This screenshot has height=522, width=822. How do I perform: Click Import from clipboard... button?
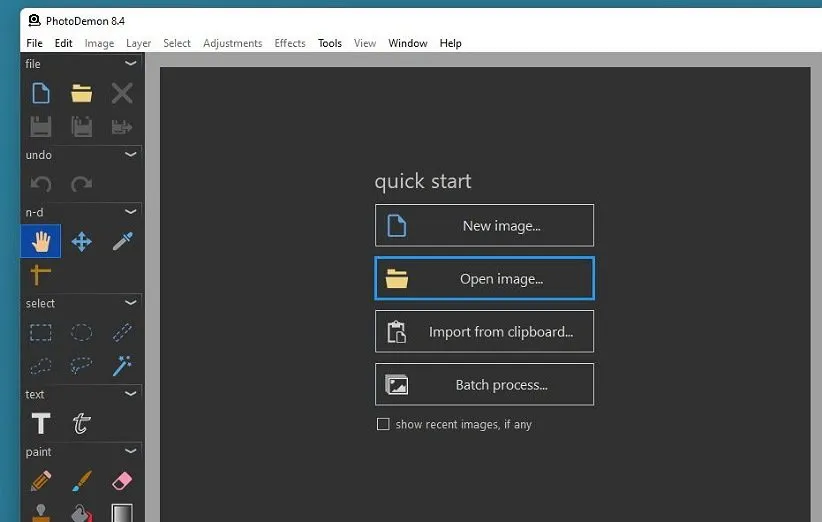[484, 332]
